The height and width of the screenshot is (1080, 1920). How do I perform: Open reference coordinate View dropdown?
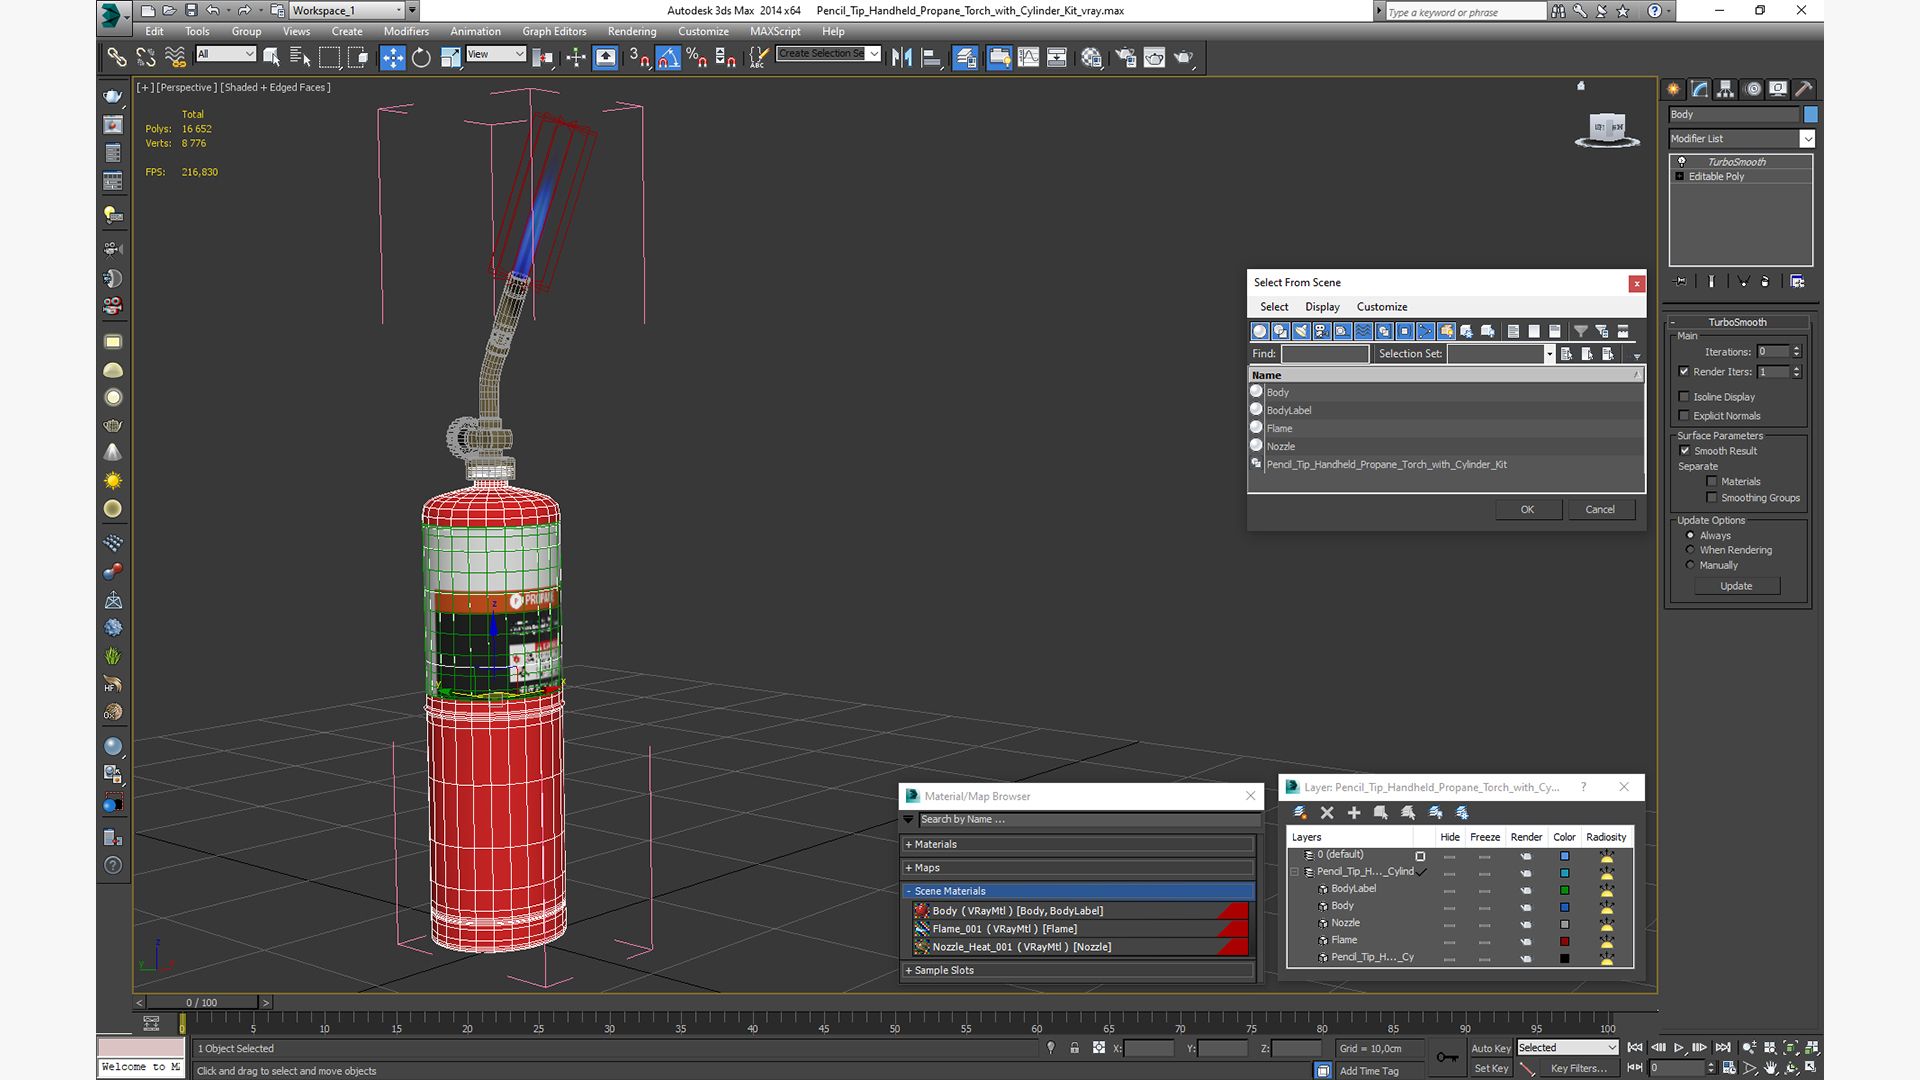[496, 54]
